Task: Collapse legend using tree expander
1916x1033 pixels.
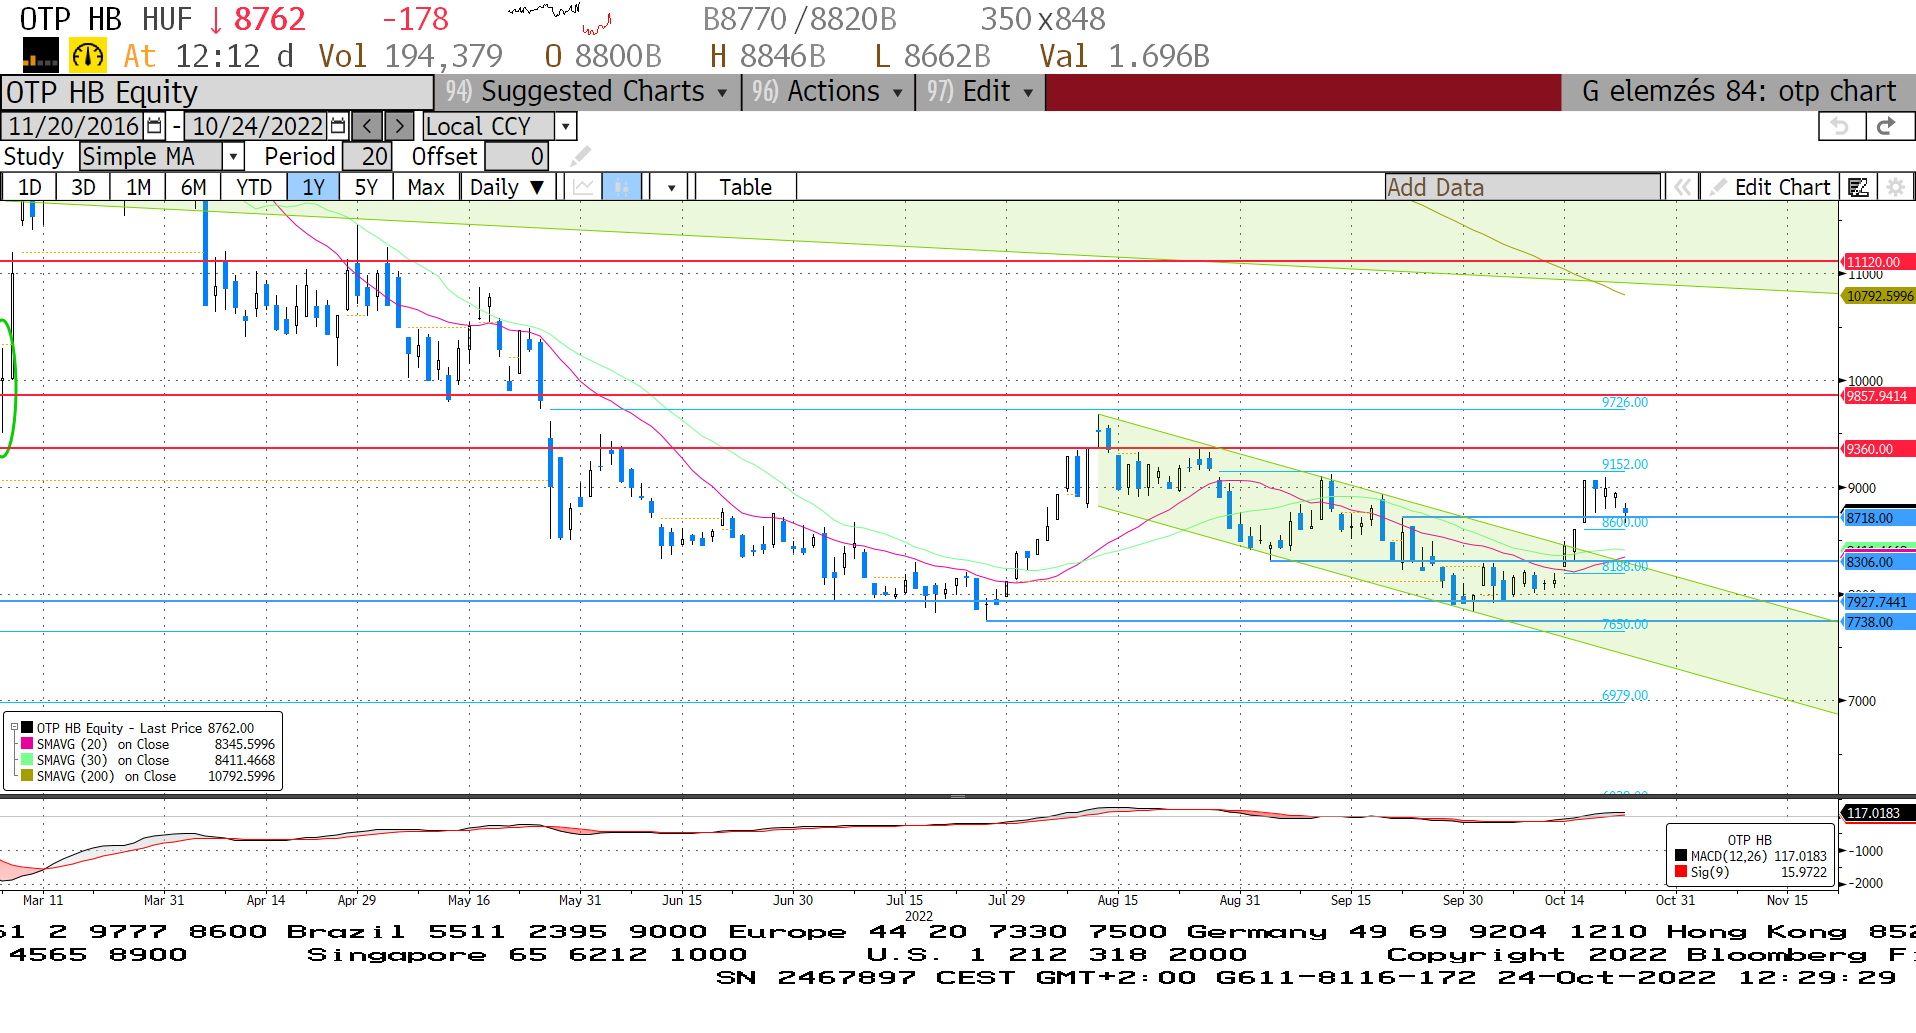Action: point(14,727)
